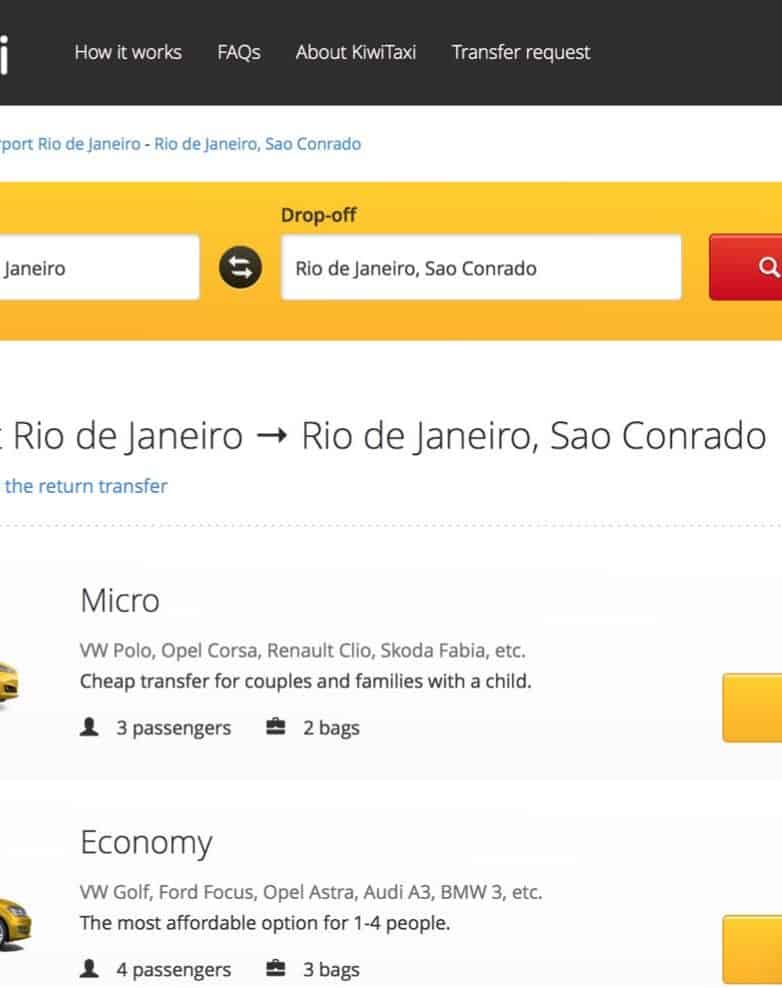Click the Micro bags suitcase icon
The image size is (782, 988).
tap(276, 727)
